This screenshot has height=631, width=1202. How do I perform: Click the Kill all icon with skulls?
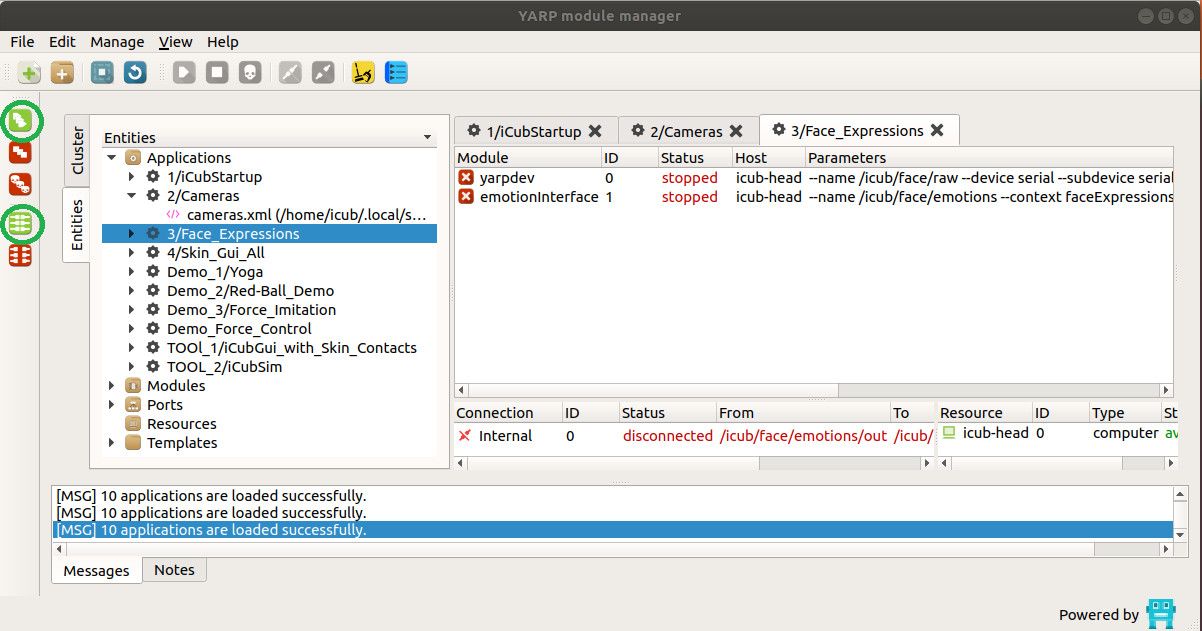pos(21,184)
